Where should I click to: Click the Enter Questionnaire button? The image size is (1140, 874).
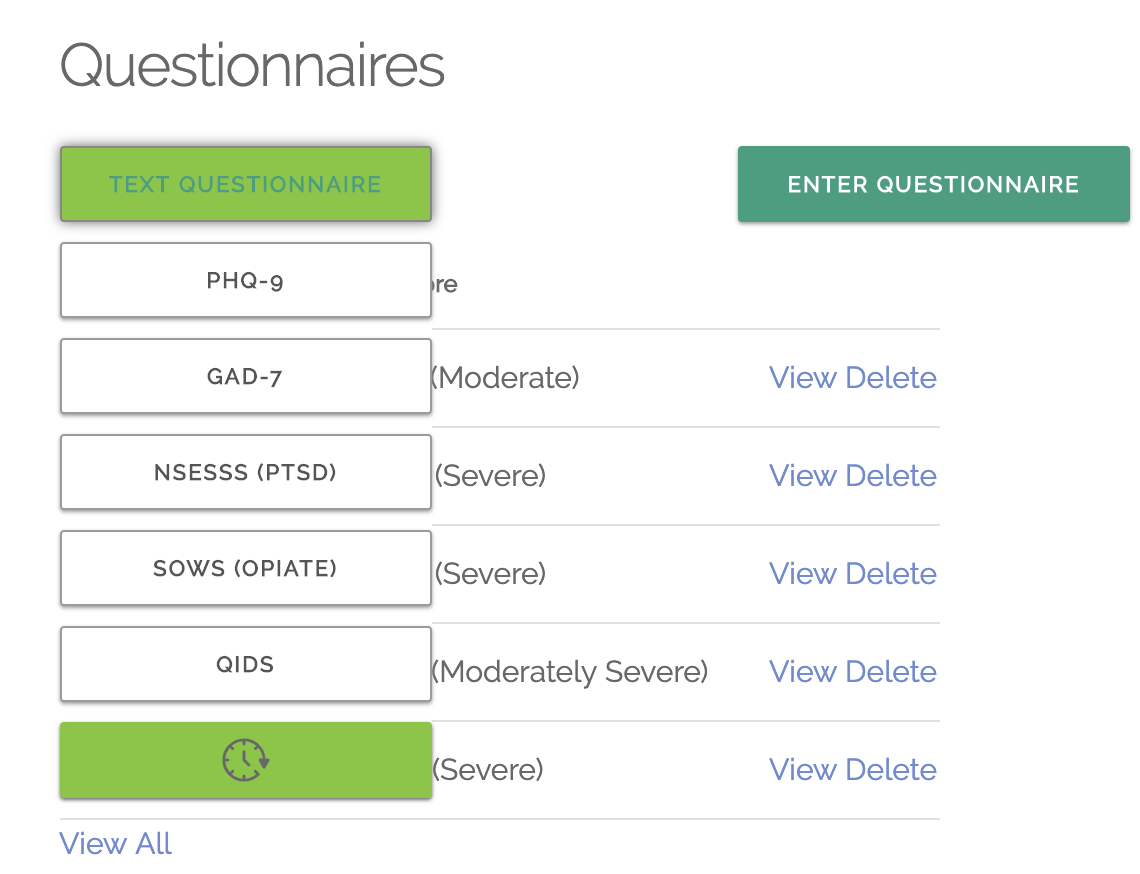(x=934, y=184)
